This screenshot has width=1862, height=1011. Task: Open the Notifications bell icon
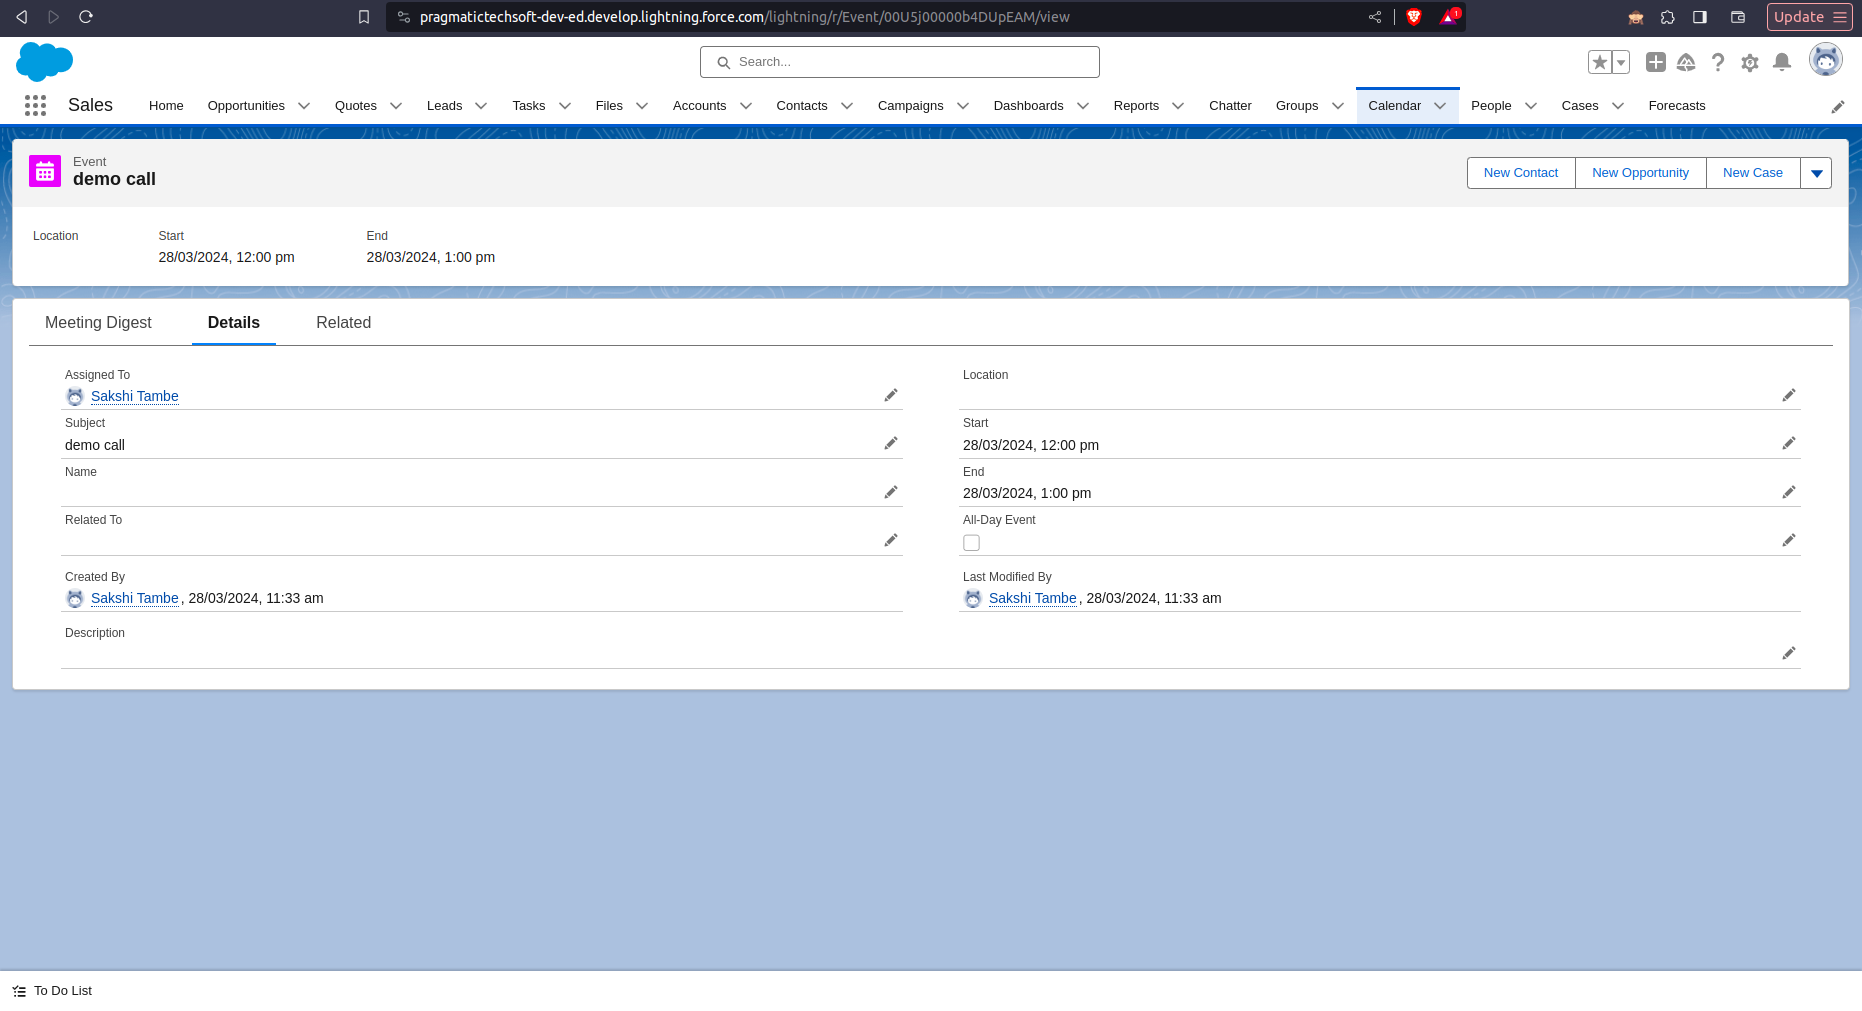[x=1782, y=62]
